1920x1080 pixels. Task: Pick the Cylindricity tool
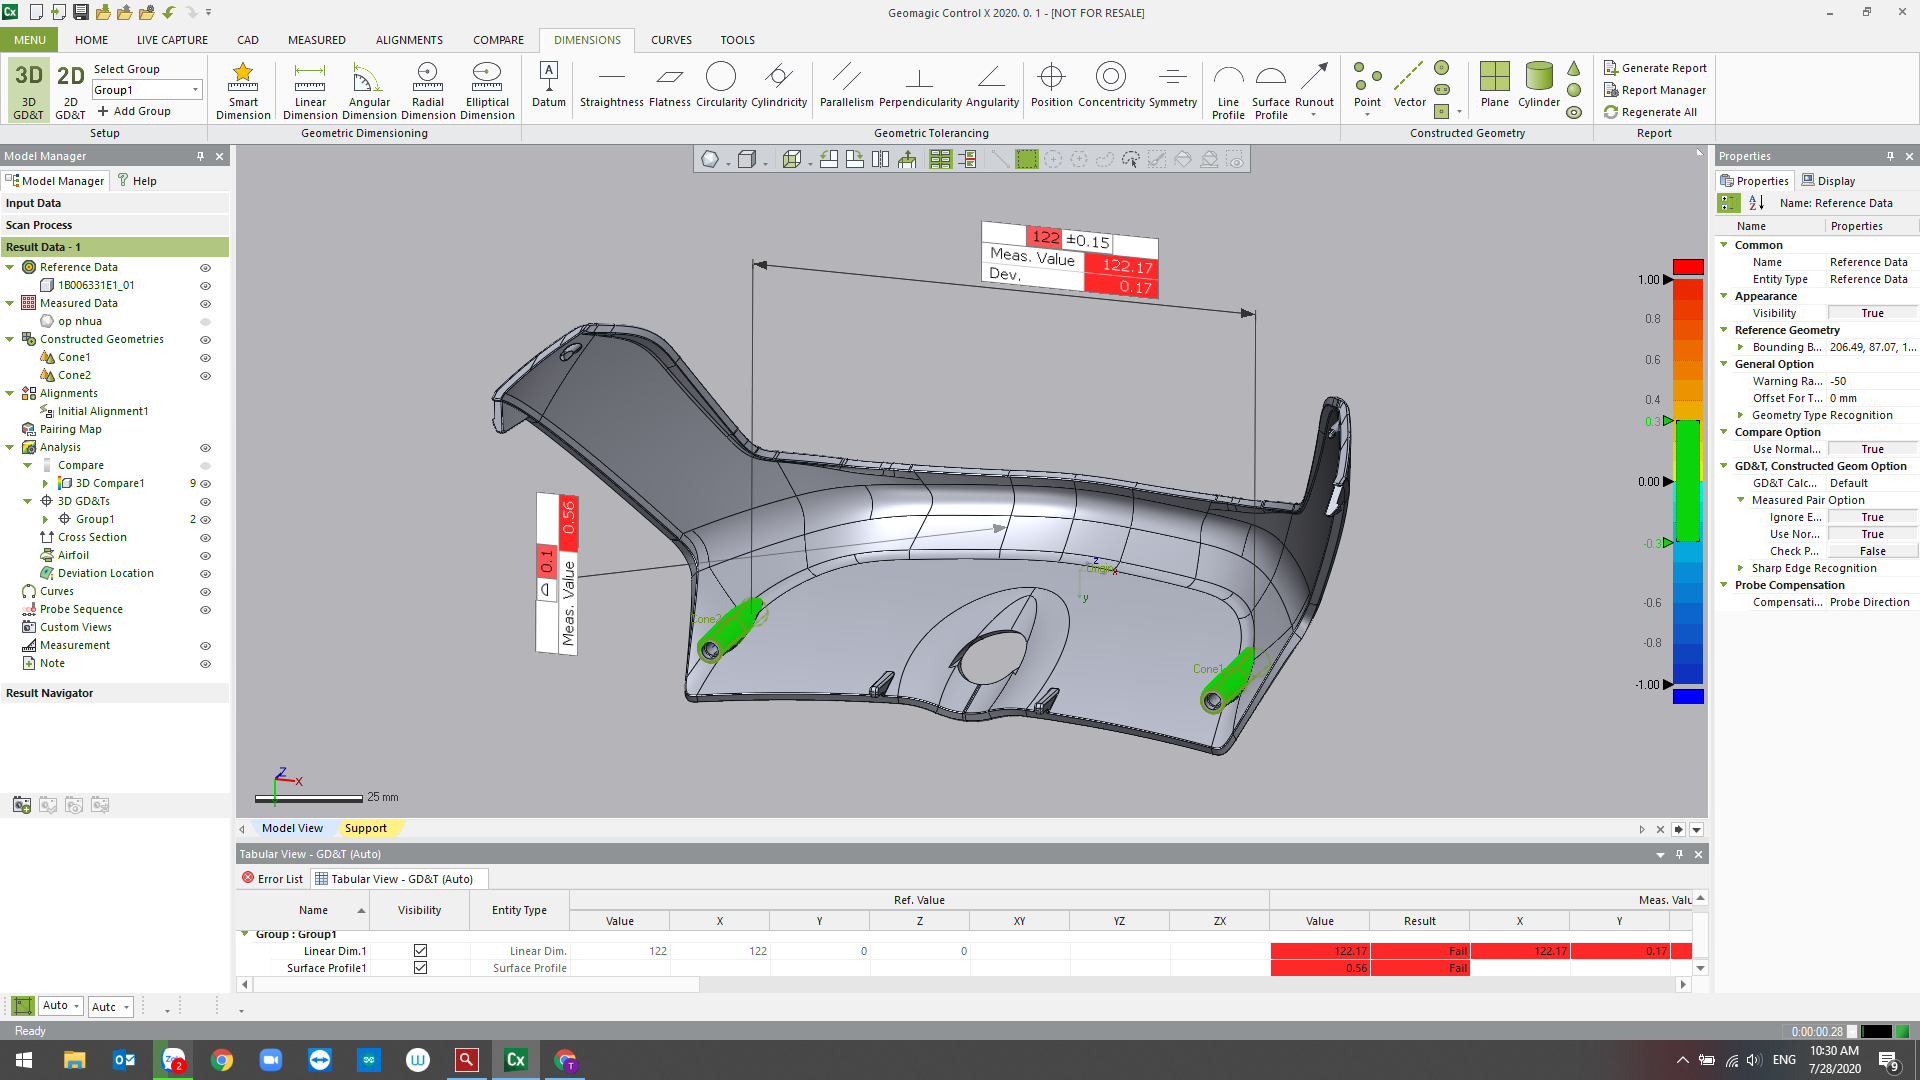(779, 84)
